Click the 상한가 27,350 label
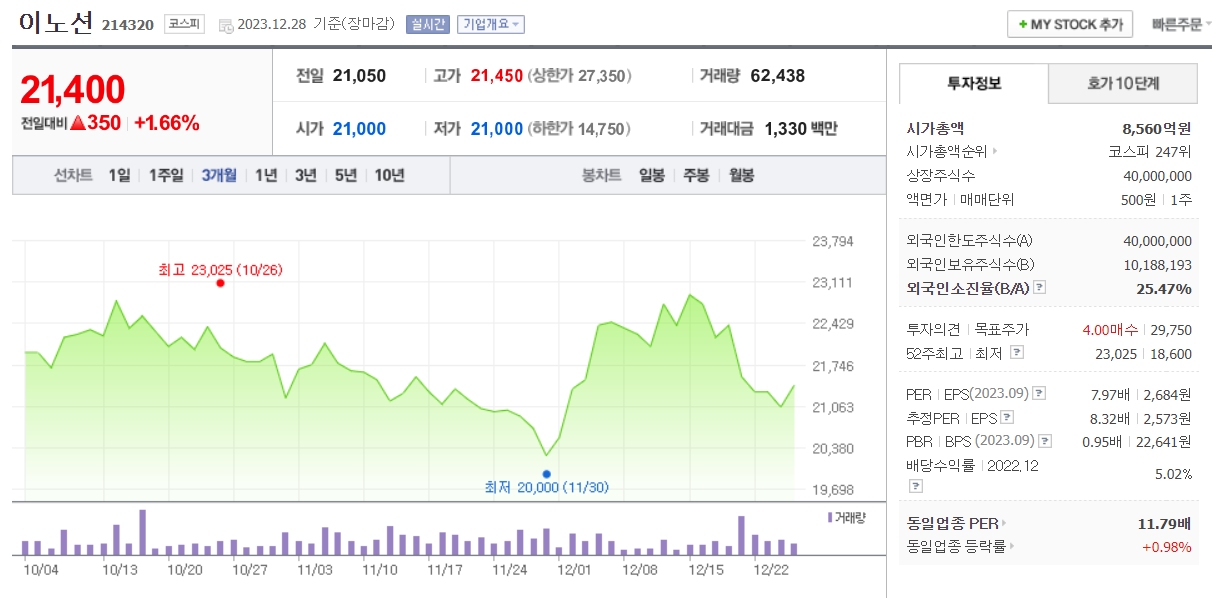 (x=579, y=76)
